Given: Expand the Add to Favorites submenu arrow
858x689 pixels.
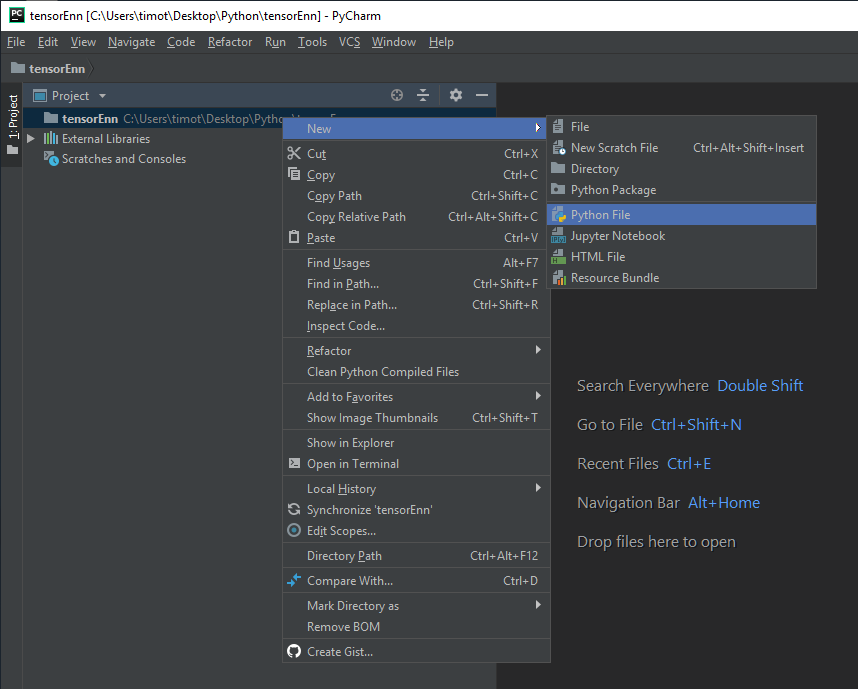Looking at the screenshot, I should (538, 396).
